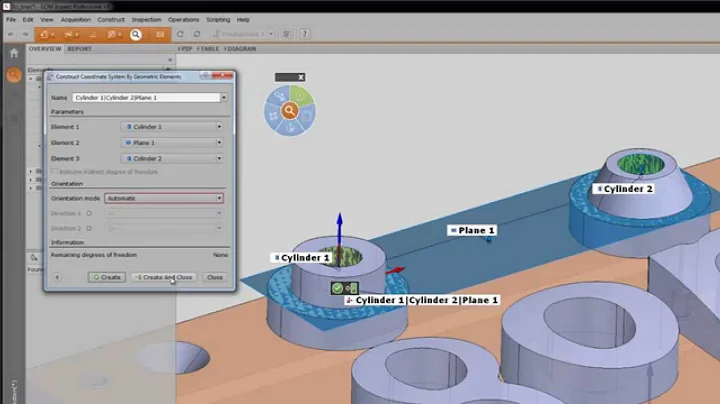Close the explorer panel with the small x
The height and width of the screenshot is (404, 720).
(170, 60)
